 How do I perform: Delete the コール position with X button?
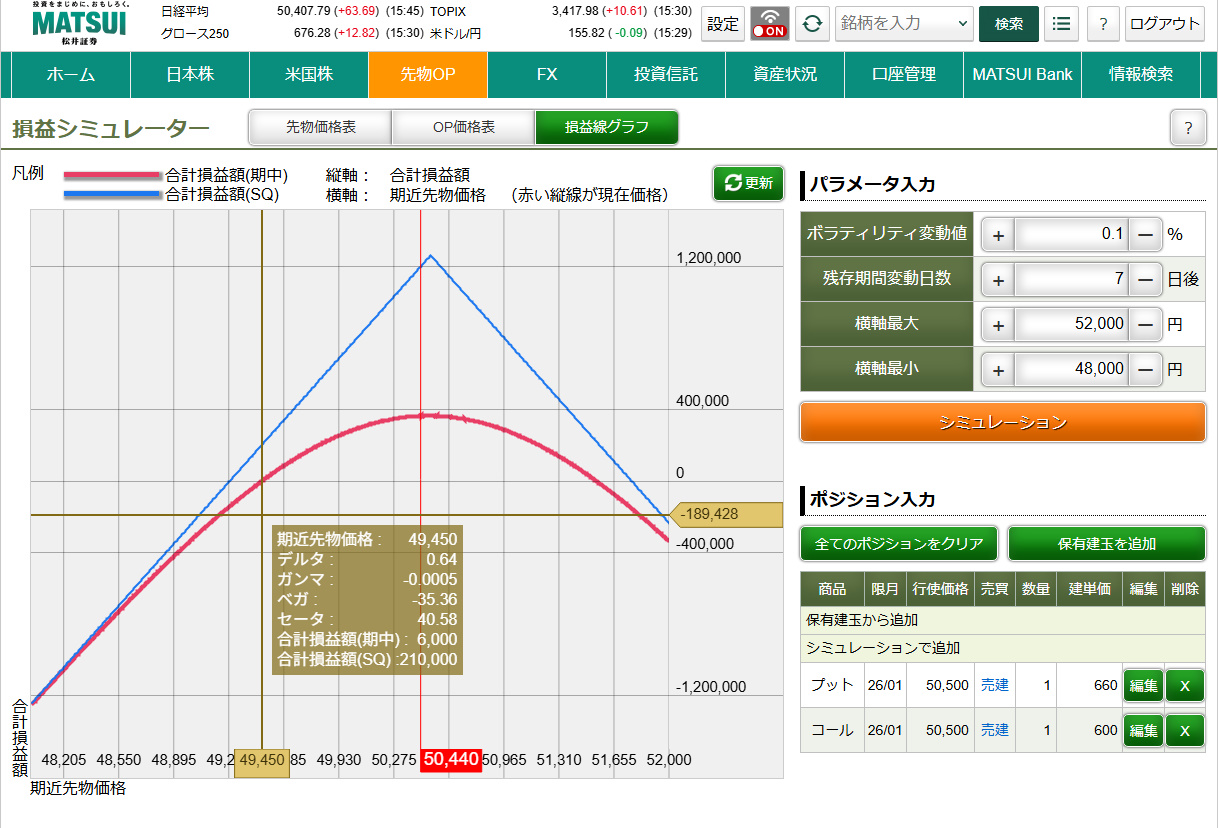pyautogui.click(x=1185, y=731)
